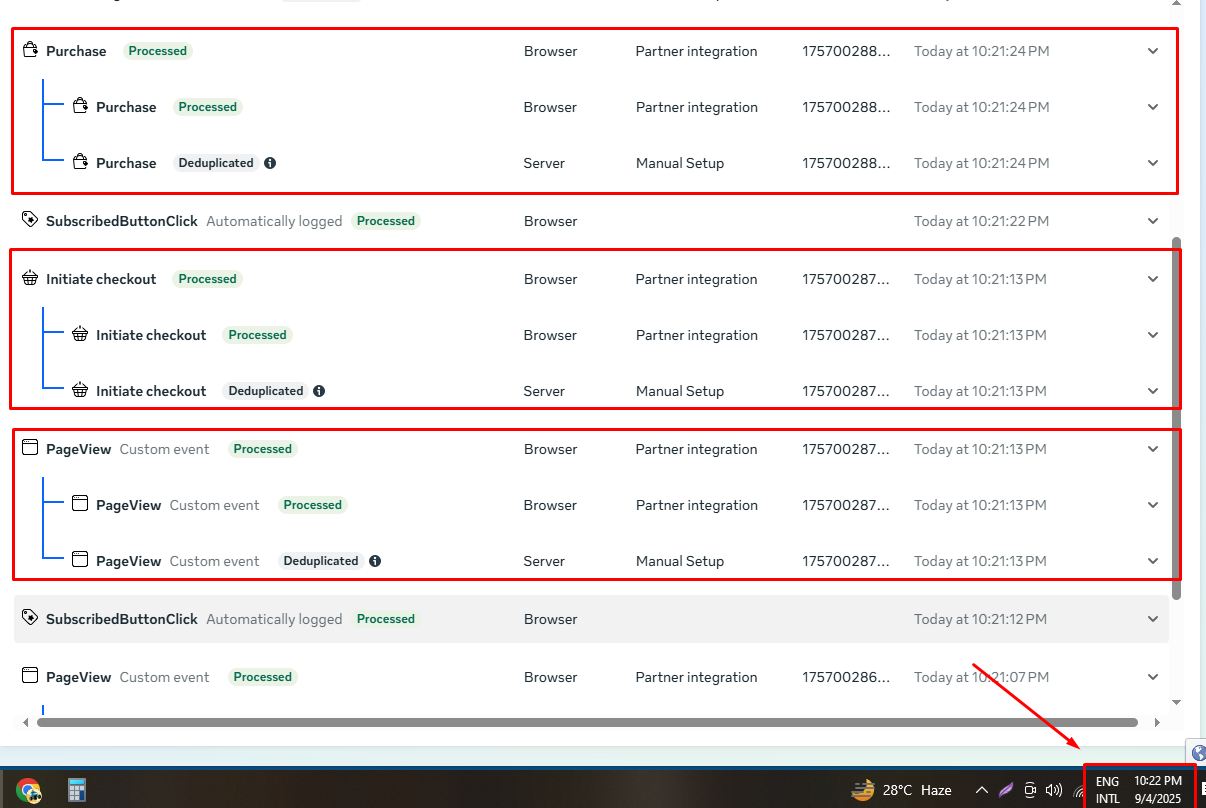This screenshot has height=808, width=1206.
Task: Expand SubscribedButtonClick 10:21:22 PM row details
Action: point(1153,221)
